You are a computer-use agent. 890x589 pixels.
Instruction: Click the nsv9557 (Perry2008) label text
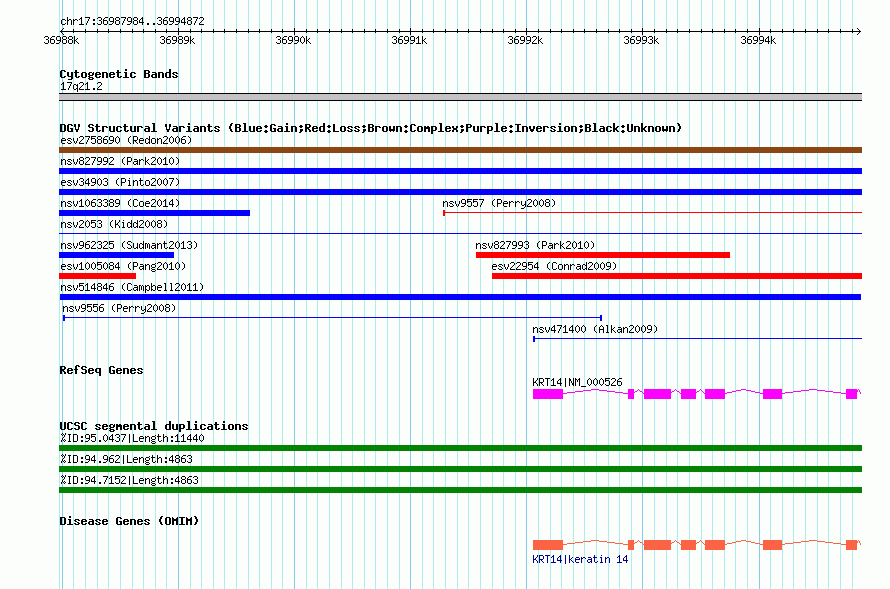point(499,203)
